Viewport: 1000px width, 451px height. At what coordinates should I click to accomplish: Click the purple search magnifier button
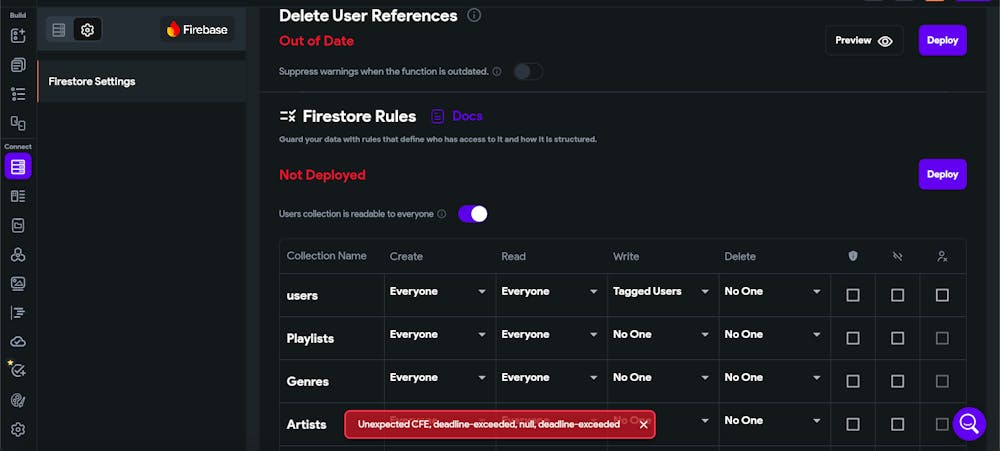click(x=968, y=424)
